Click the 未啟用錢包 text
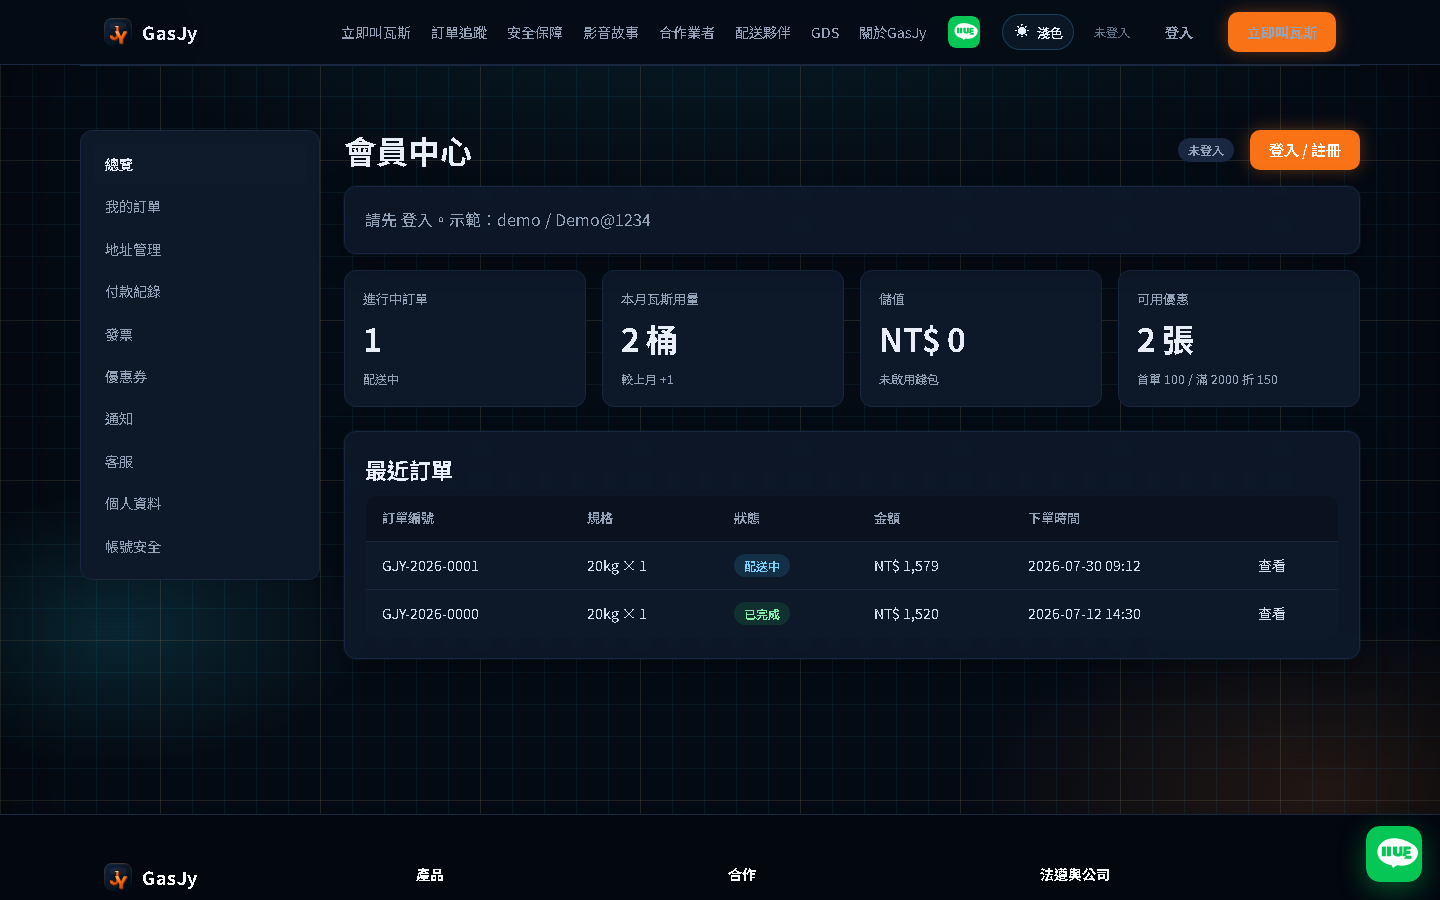Screen dimensions: 1440x900 (909, 380)
